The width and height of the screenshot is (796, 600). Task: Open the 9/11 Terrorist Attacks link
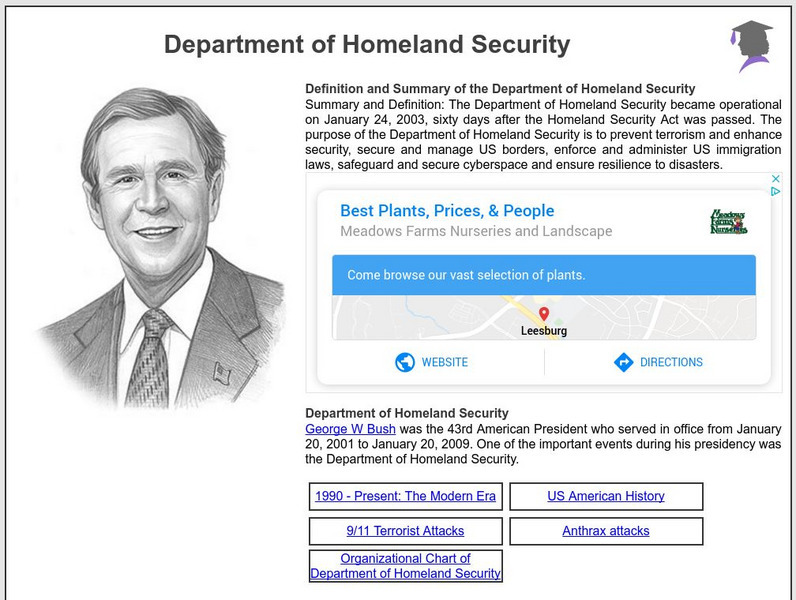406,531
